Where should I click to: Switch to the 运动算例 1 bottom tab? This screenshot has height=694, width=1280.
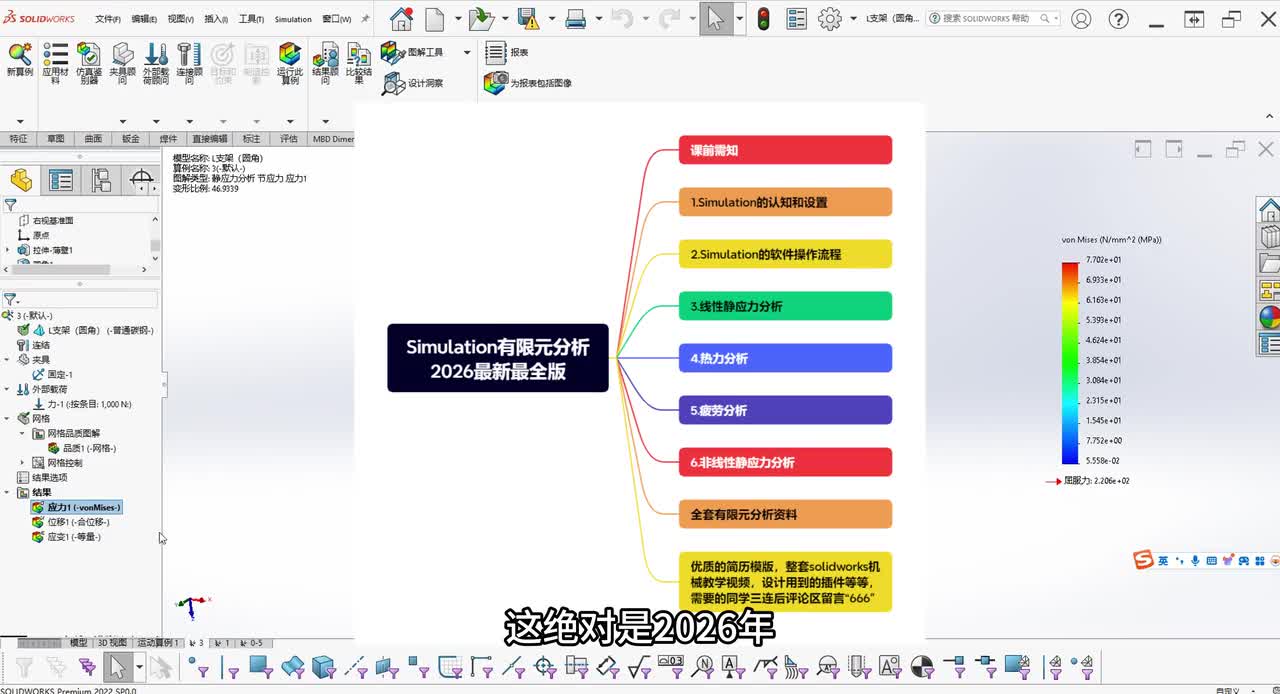(x=157, y=643)
